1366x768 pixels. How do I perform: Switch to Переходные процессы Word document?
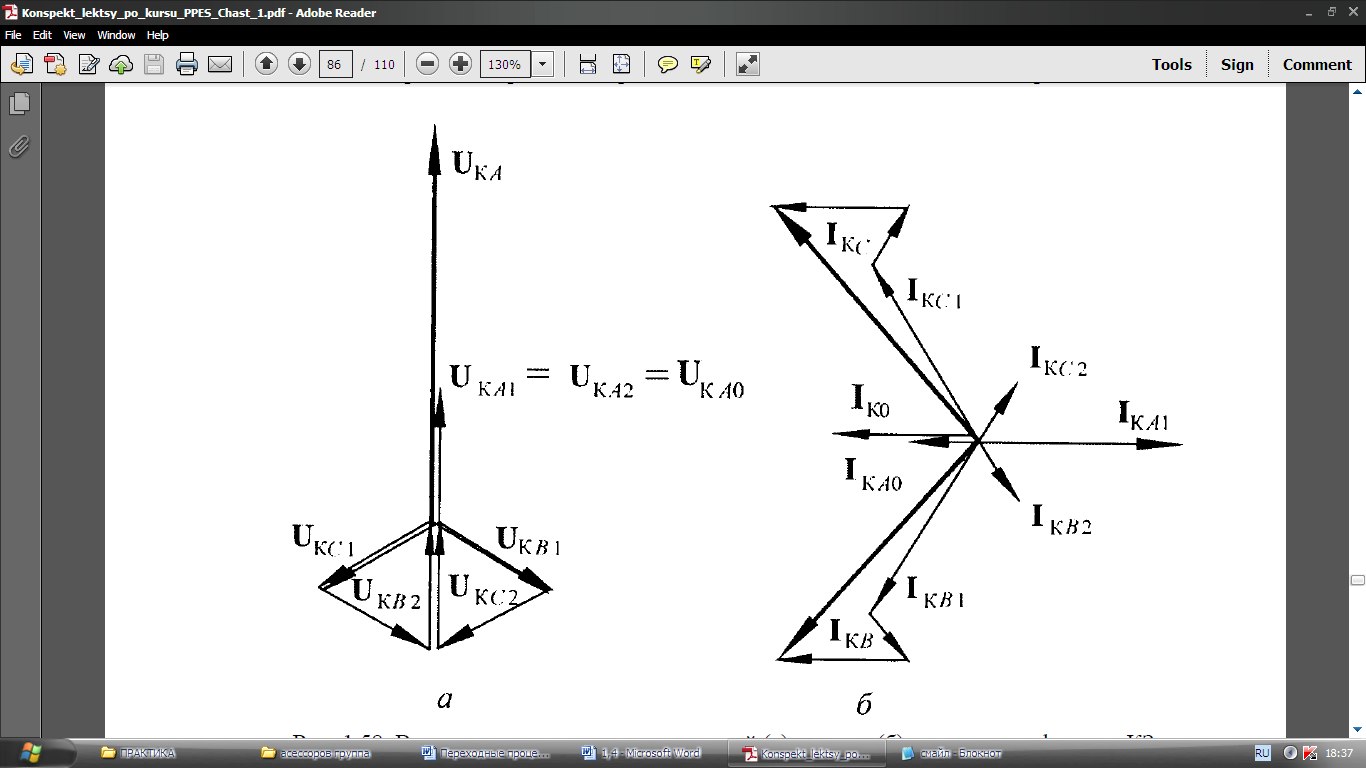click(x=489, y=753)
